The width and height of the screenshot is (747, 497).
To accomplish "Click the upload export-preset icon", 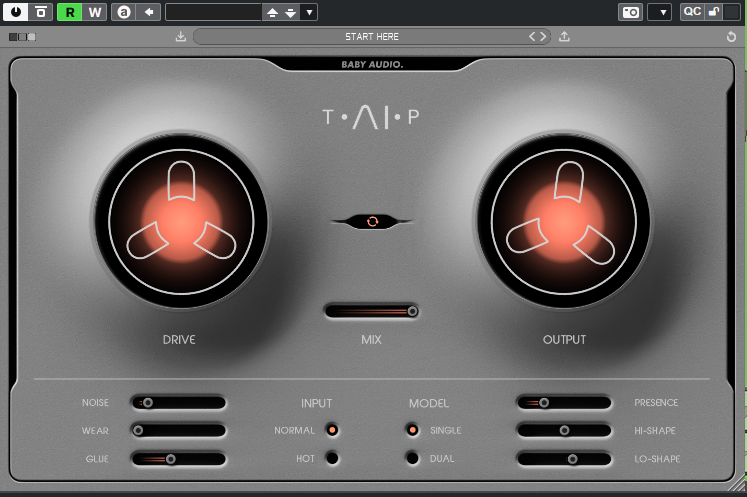I will [564, 36].
